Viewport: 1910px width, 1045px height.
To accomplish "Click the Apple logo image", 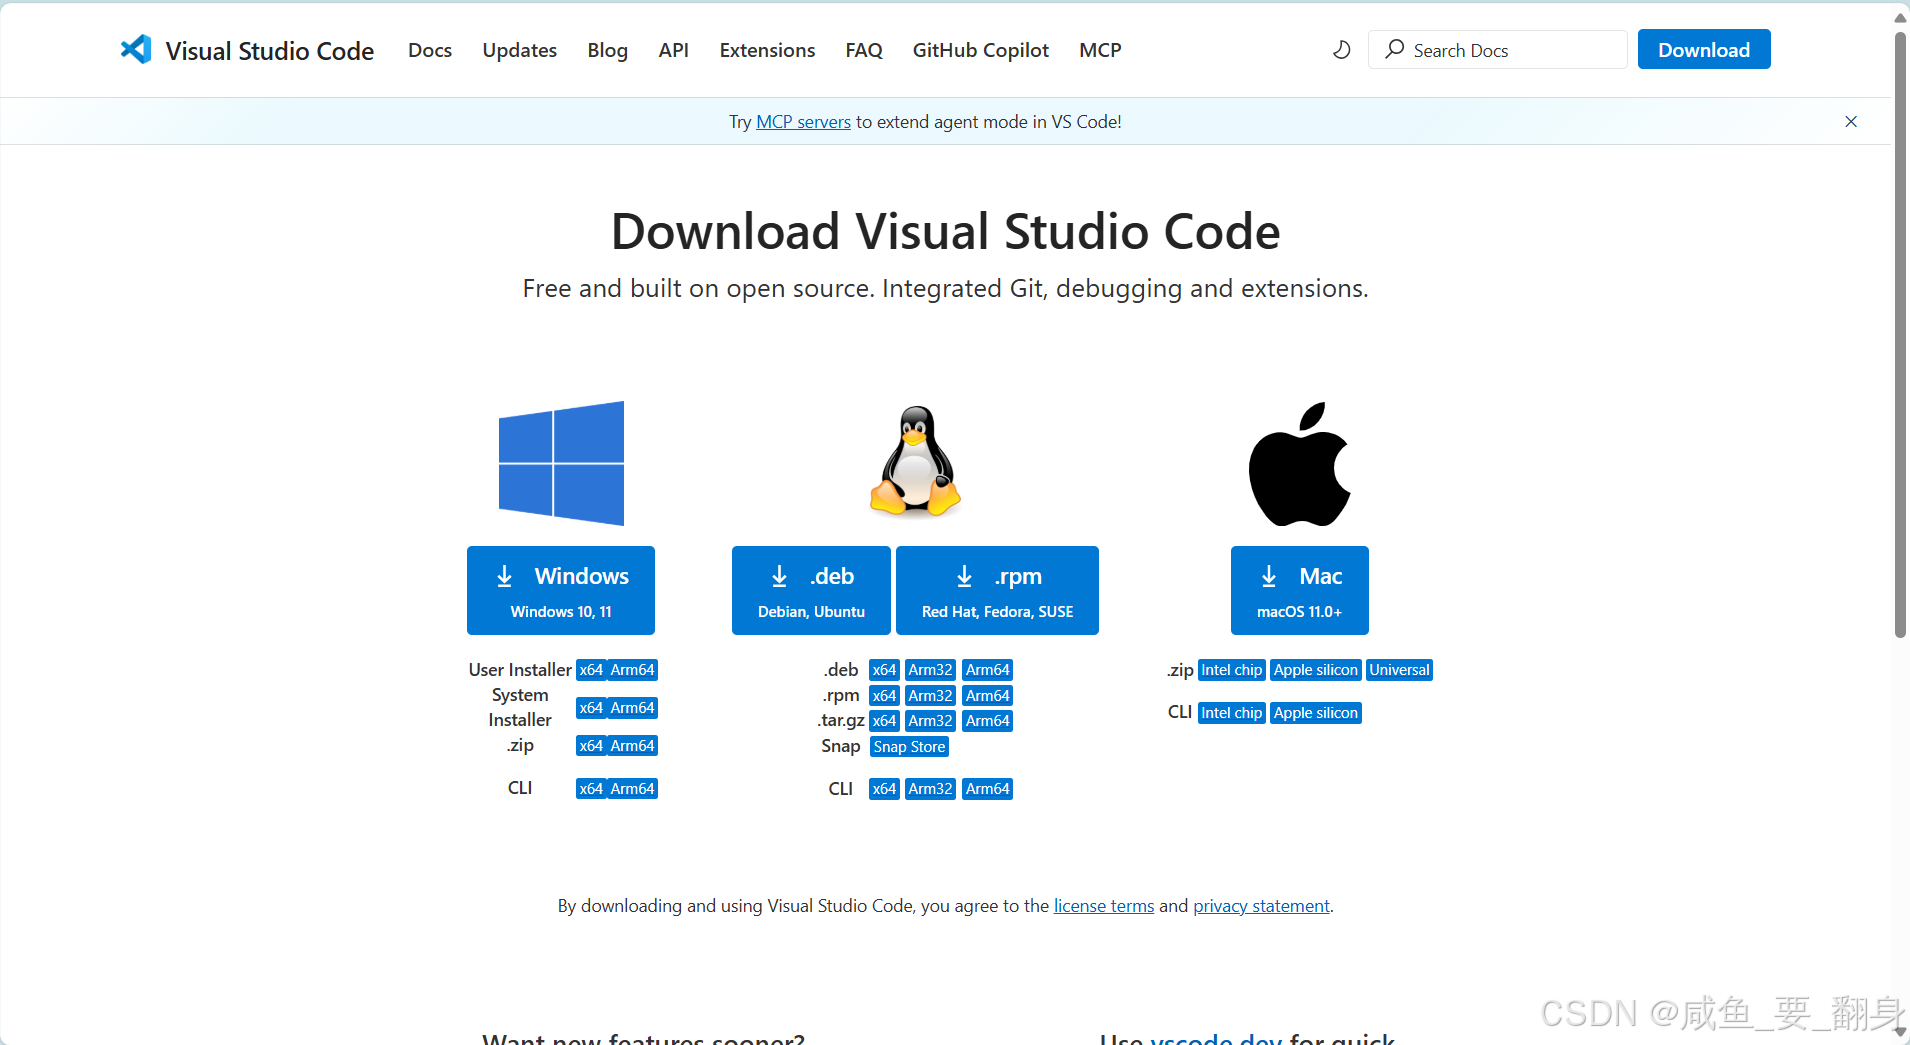I will point(1299,464).
